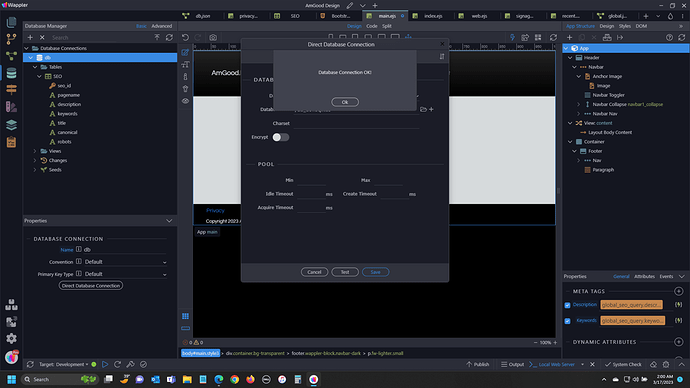The height and width of the screenshot is (388, 690).
Task: Expand the Navbar Collapse tree node
Action: click(x=579, y=104)
